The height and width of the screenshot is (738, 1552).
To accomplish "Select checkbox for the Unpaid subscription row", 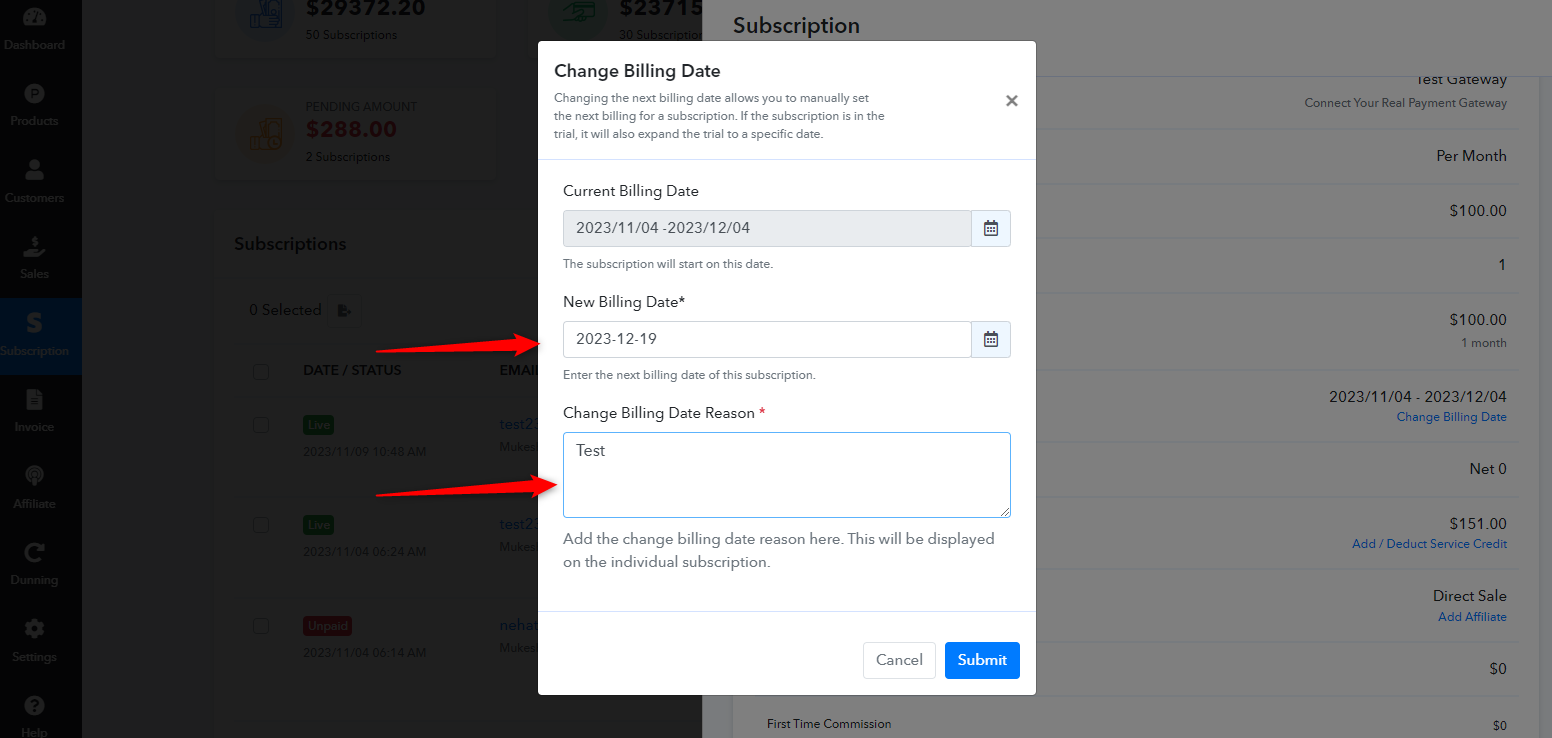I will click(261, 626).
